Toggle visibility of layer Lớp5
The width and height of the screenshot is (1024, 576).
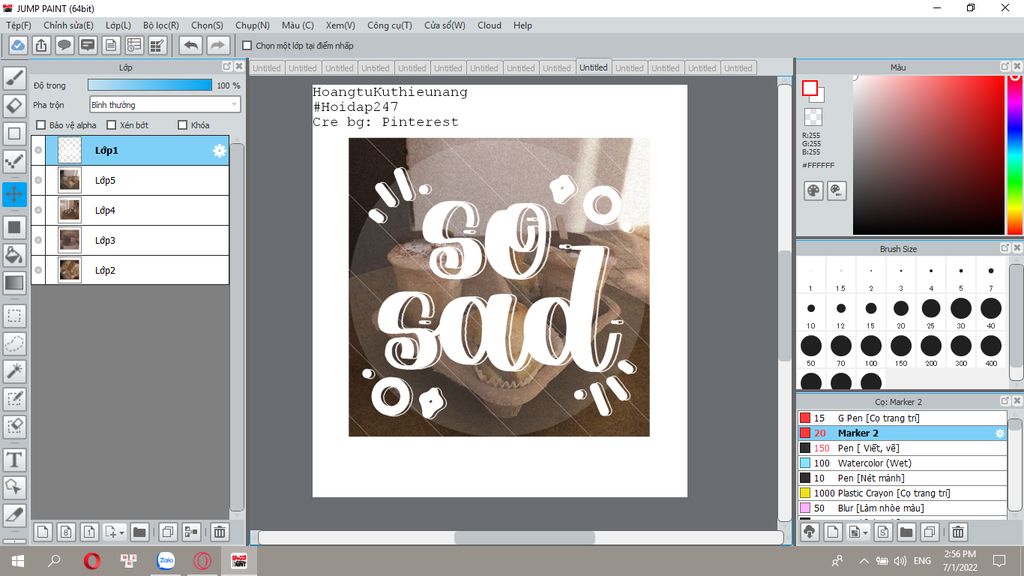point(39,180)
